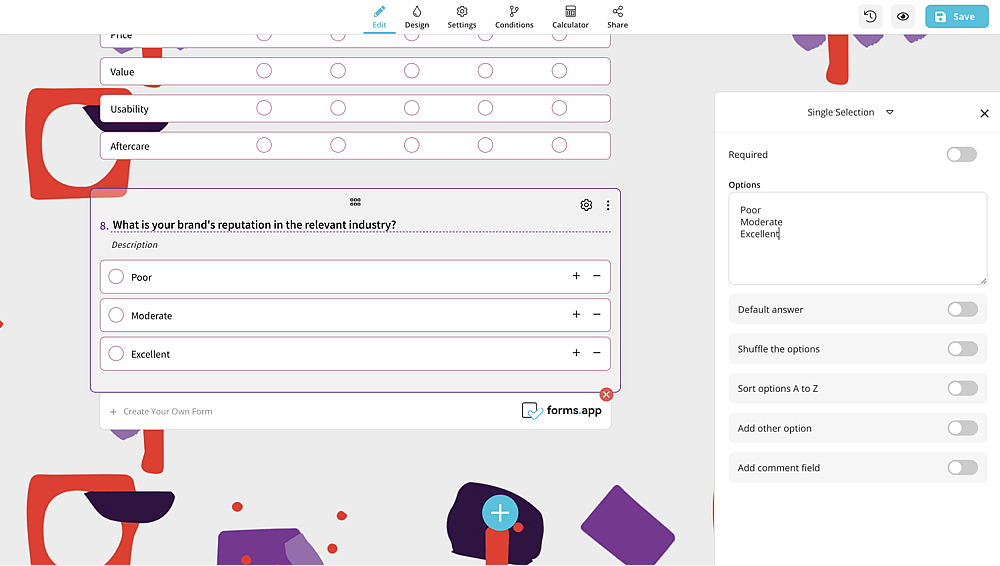Click the Aftercare row label
Image resolution: width=1000 pixels, height=566 pixels.
[x=129, y=146]
